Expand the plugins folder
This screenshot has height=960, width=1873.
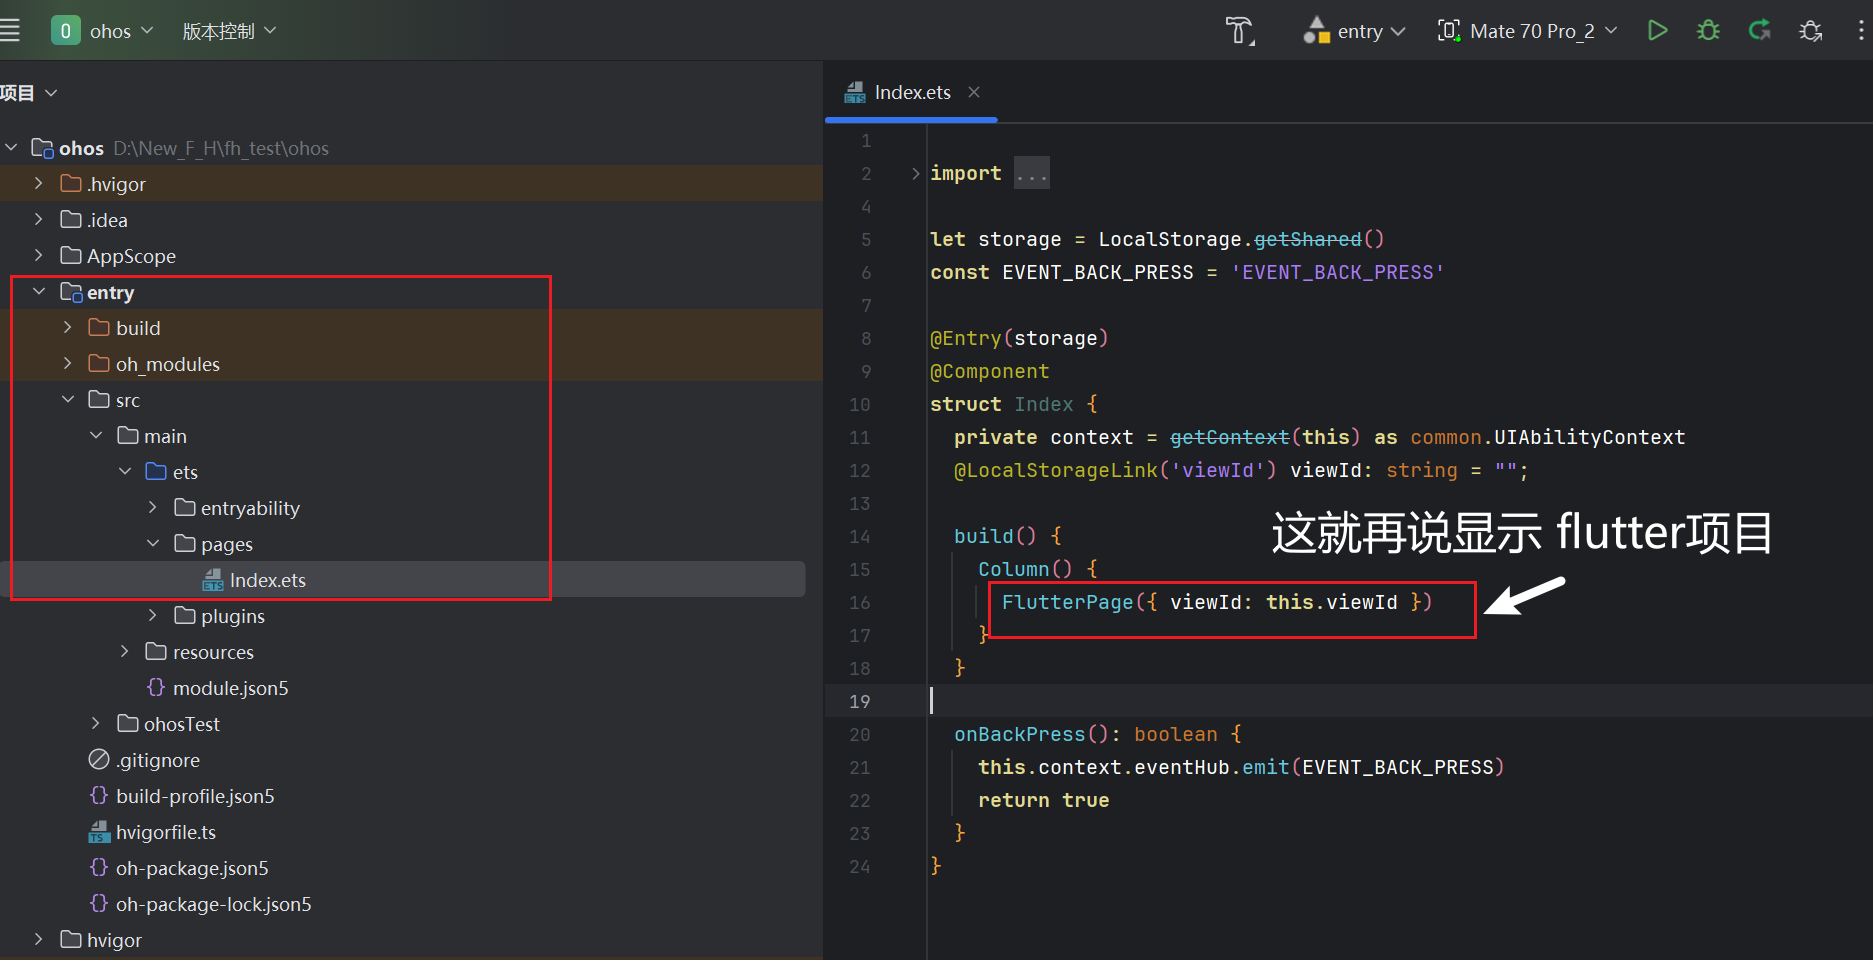point(153,616)
